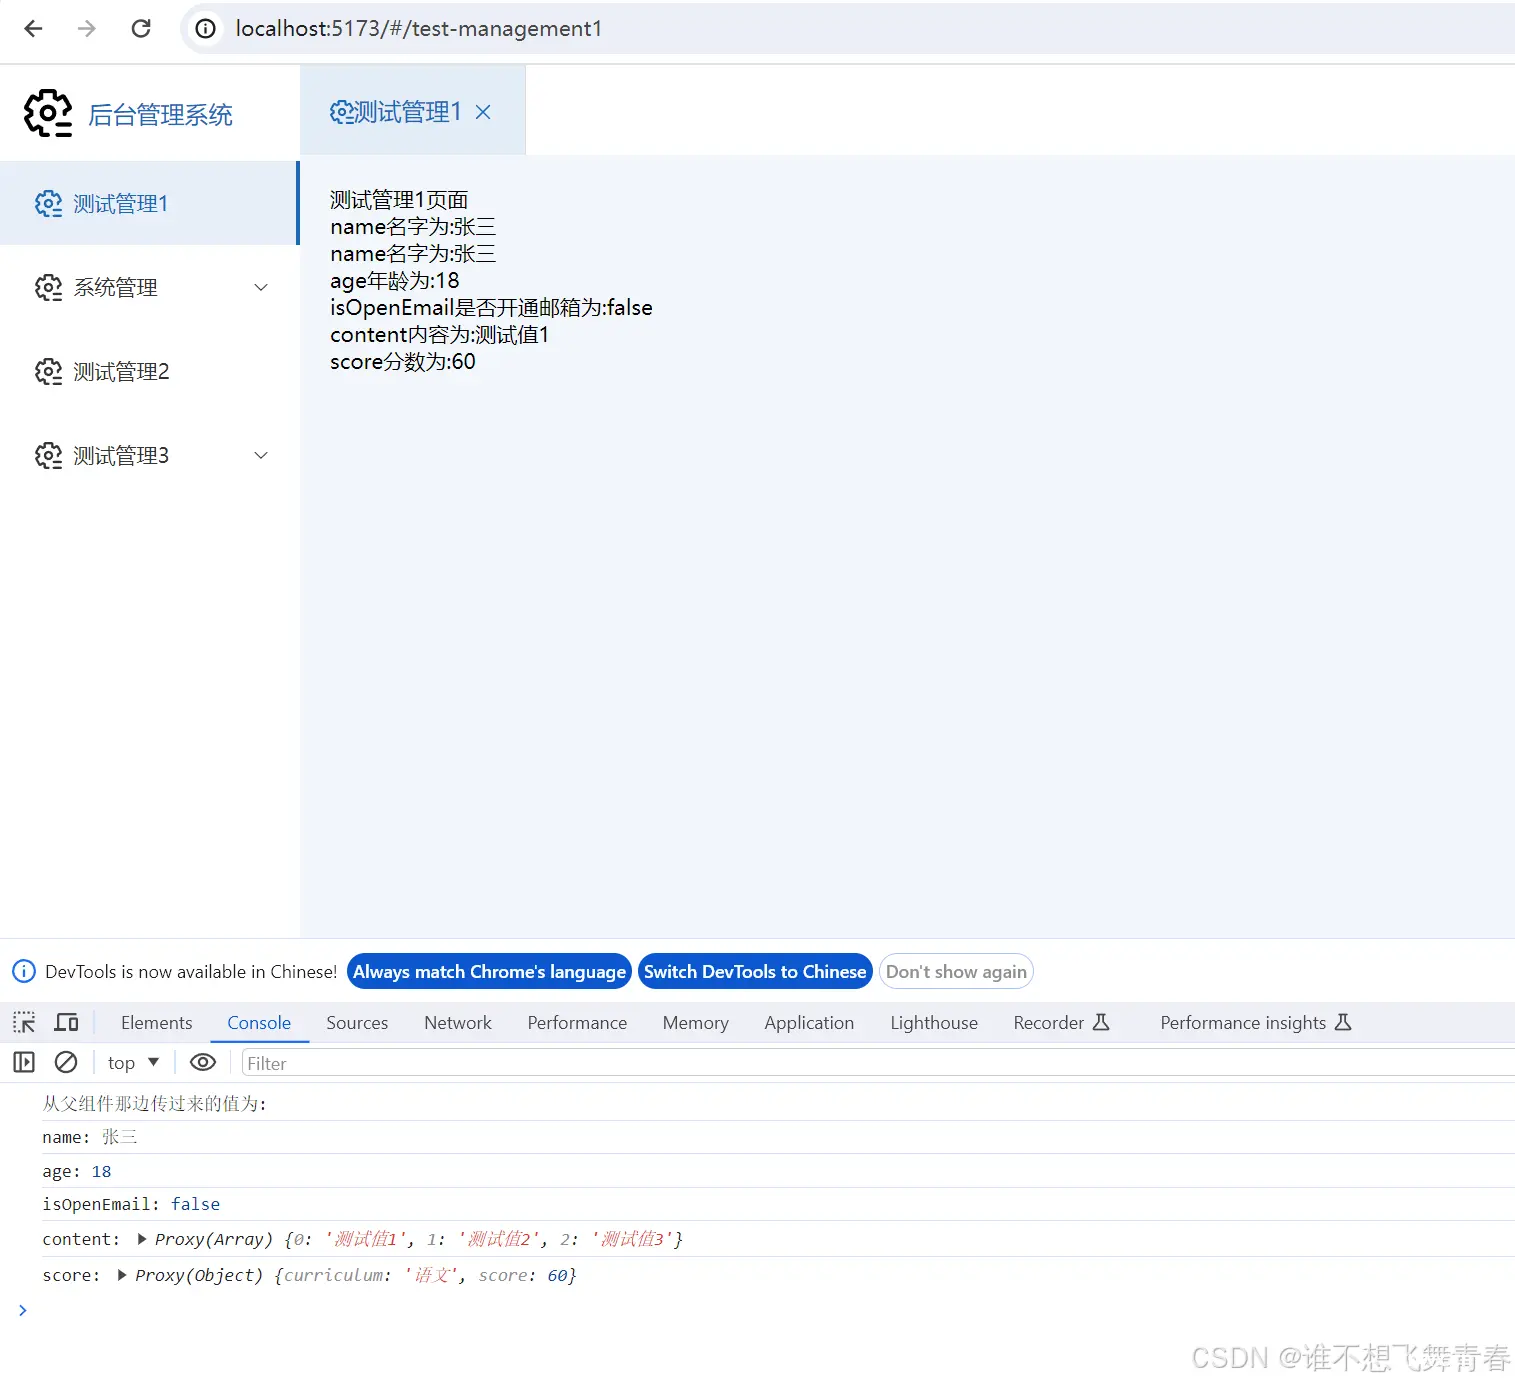Click the text 测试管理1页面
The image size is (1515, 1384).
[x=399, y=200]
